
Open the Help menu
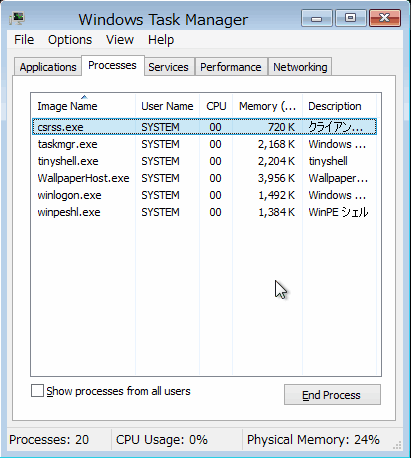[161, 40]
